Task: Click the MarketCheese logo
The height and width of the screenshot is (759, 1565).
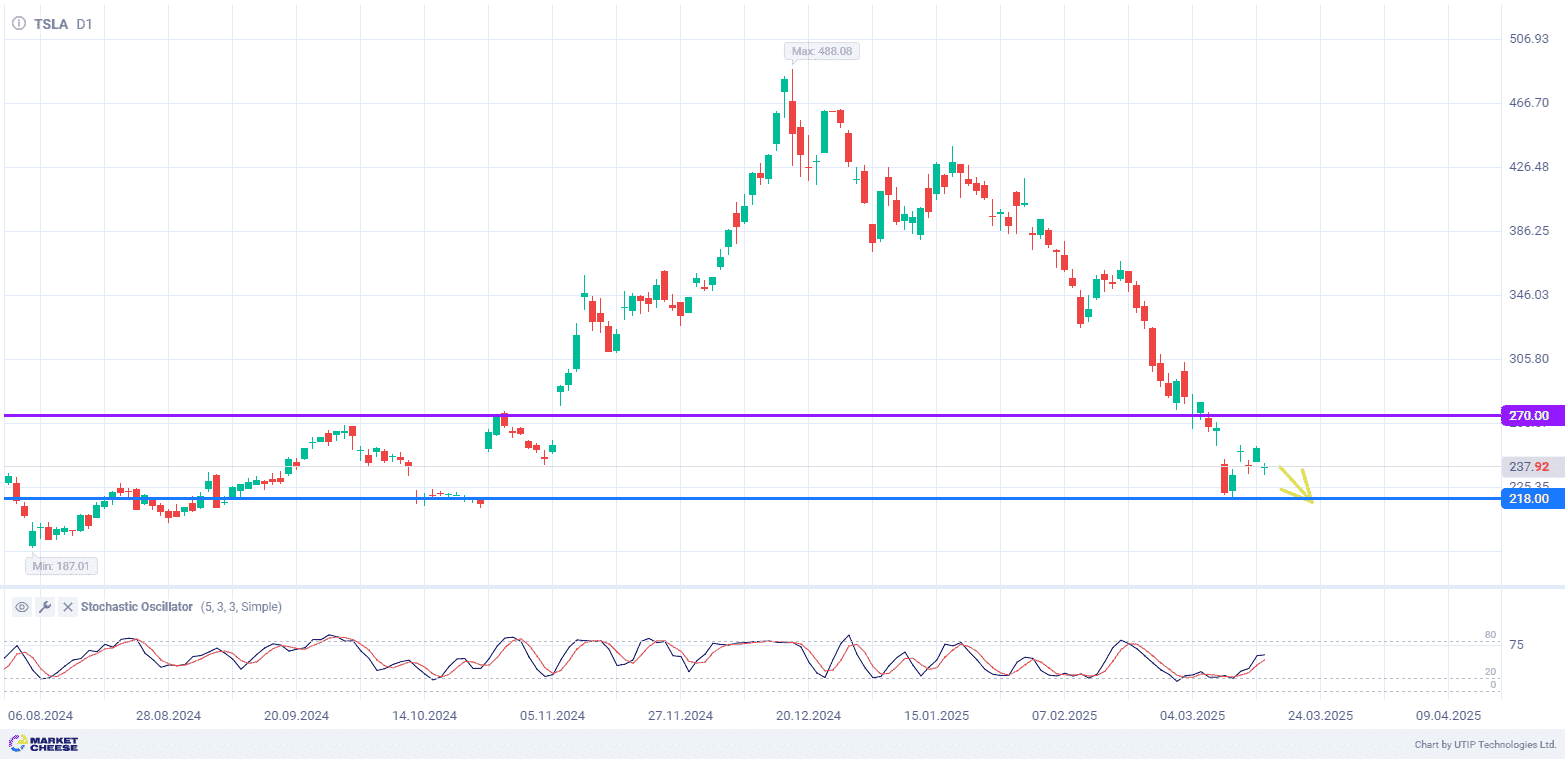Action: point(43,744)
